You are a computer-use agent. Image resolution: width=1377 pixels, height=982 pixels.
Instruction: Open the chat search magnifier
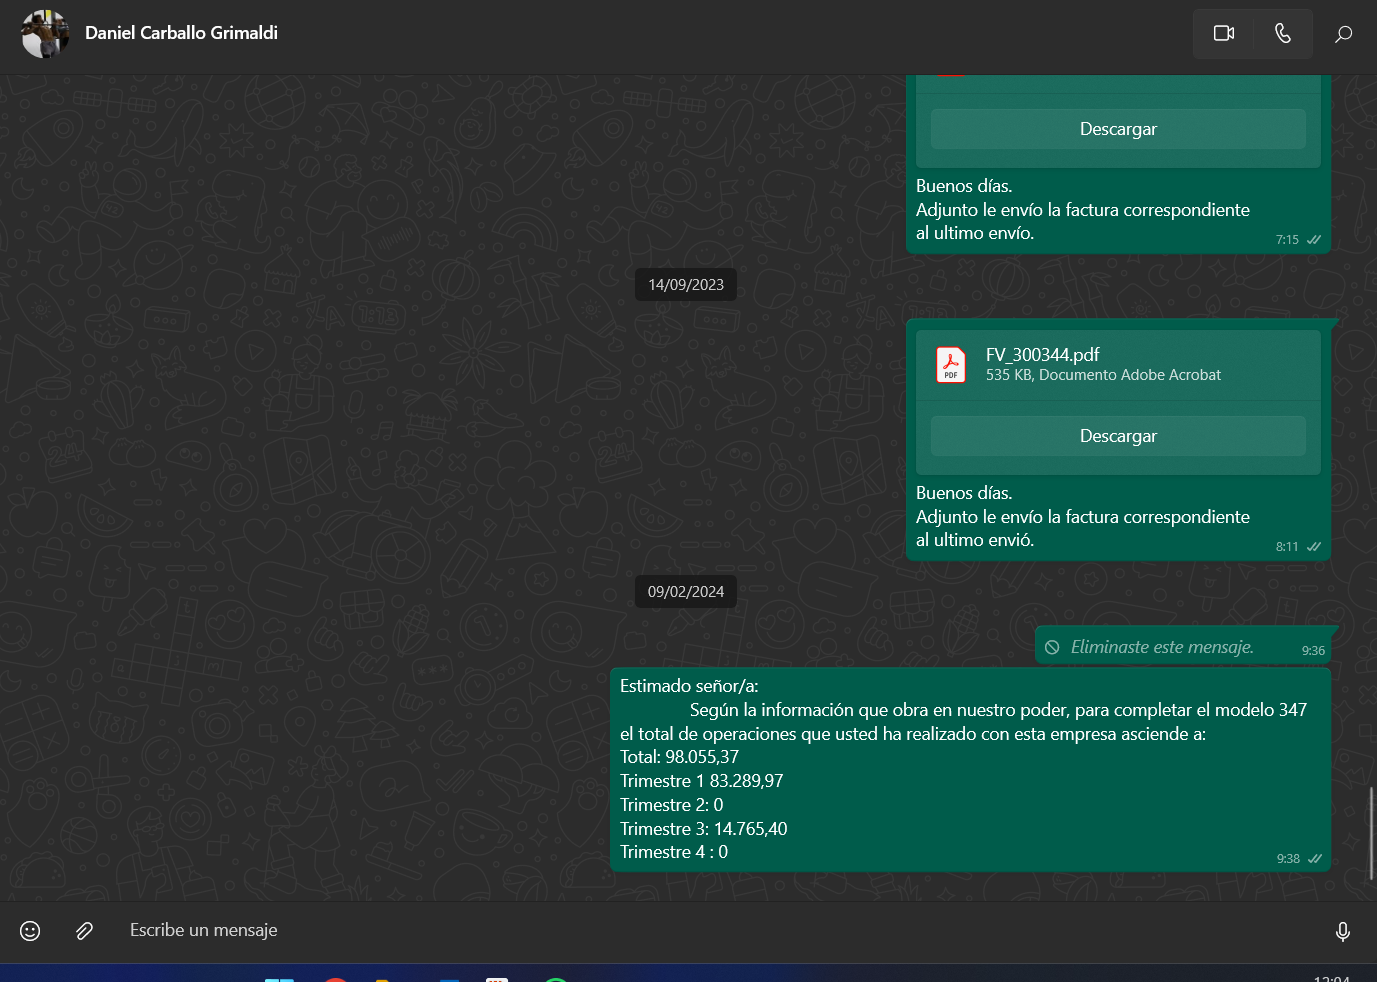pos(1343,35)
